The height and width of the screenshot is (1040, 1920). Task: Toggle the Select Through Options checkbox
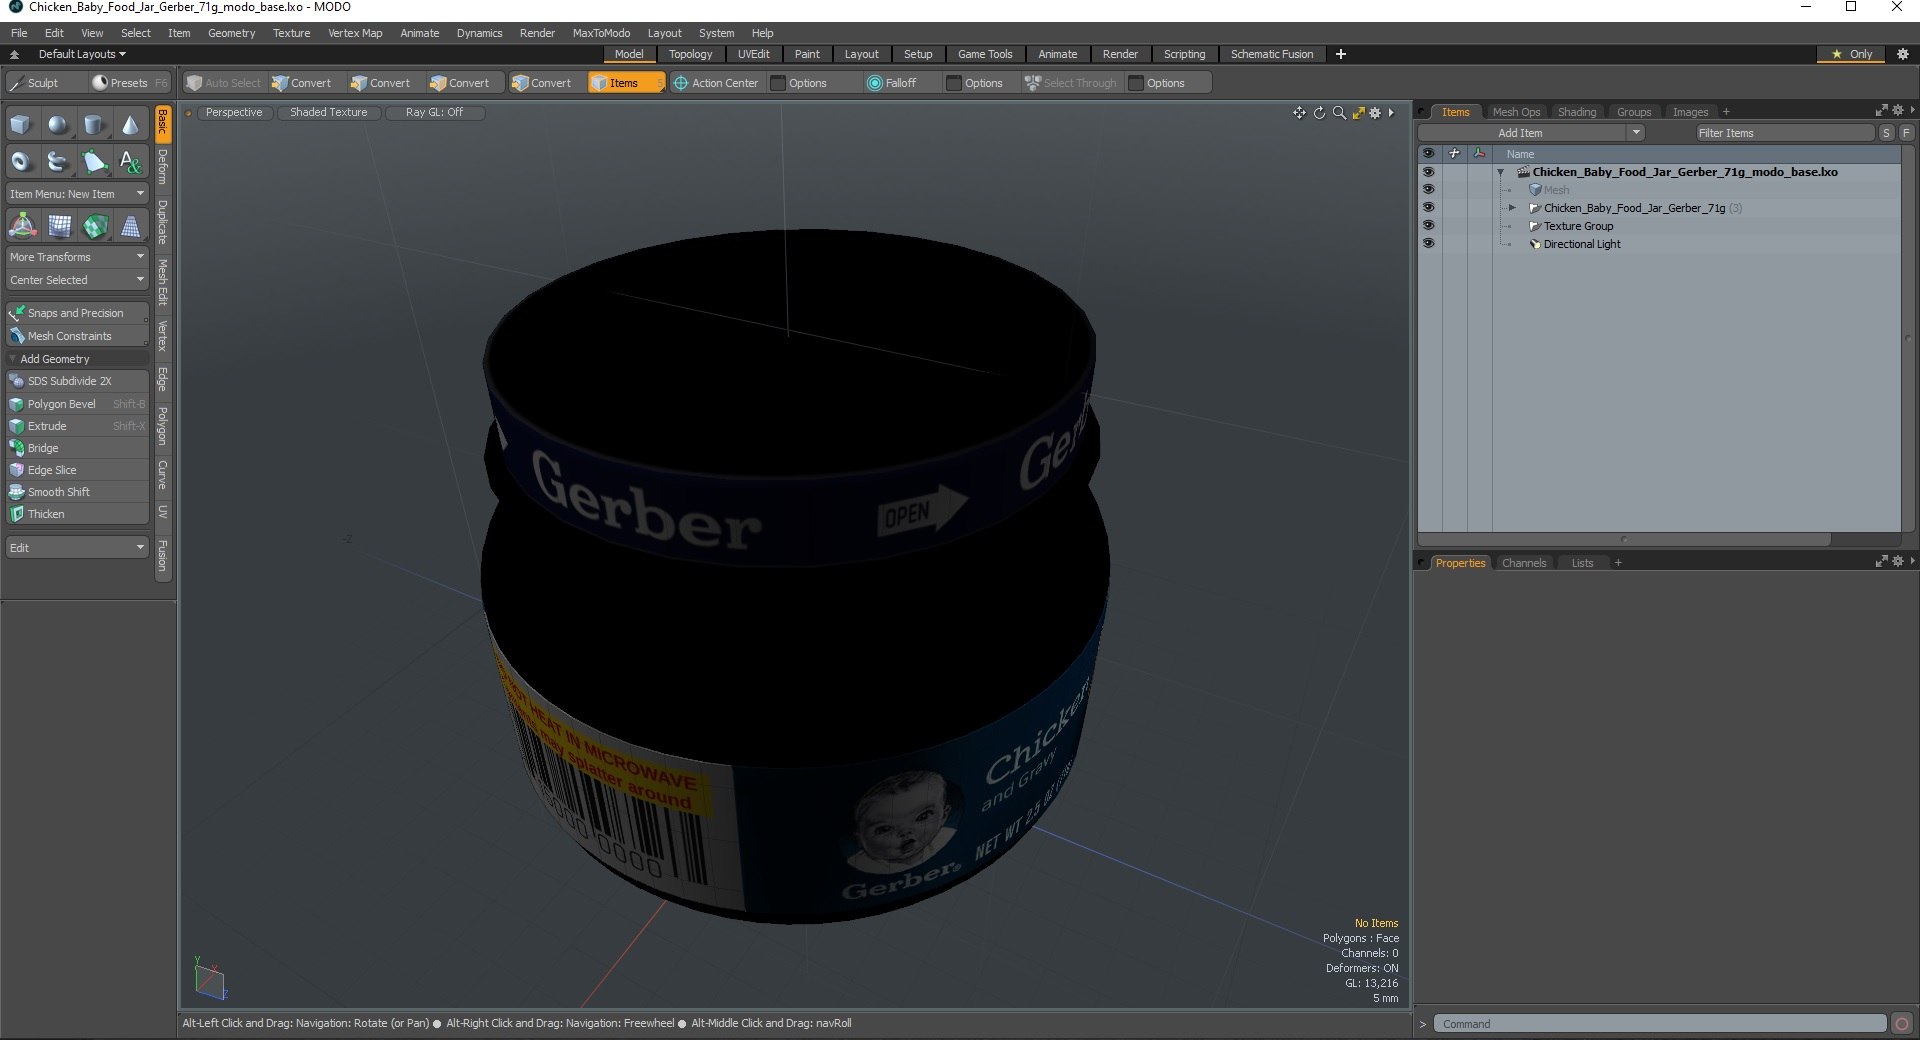pos(1136,83)
